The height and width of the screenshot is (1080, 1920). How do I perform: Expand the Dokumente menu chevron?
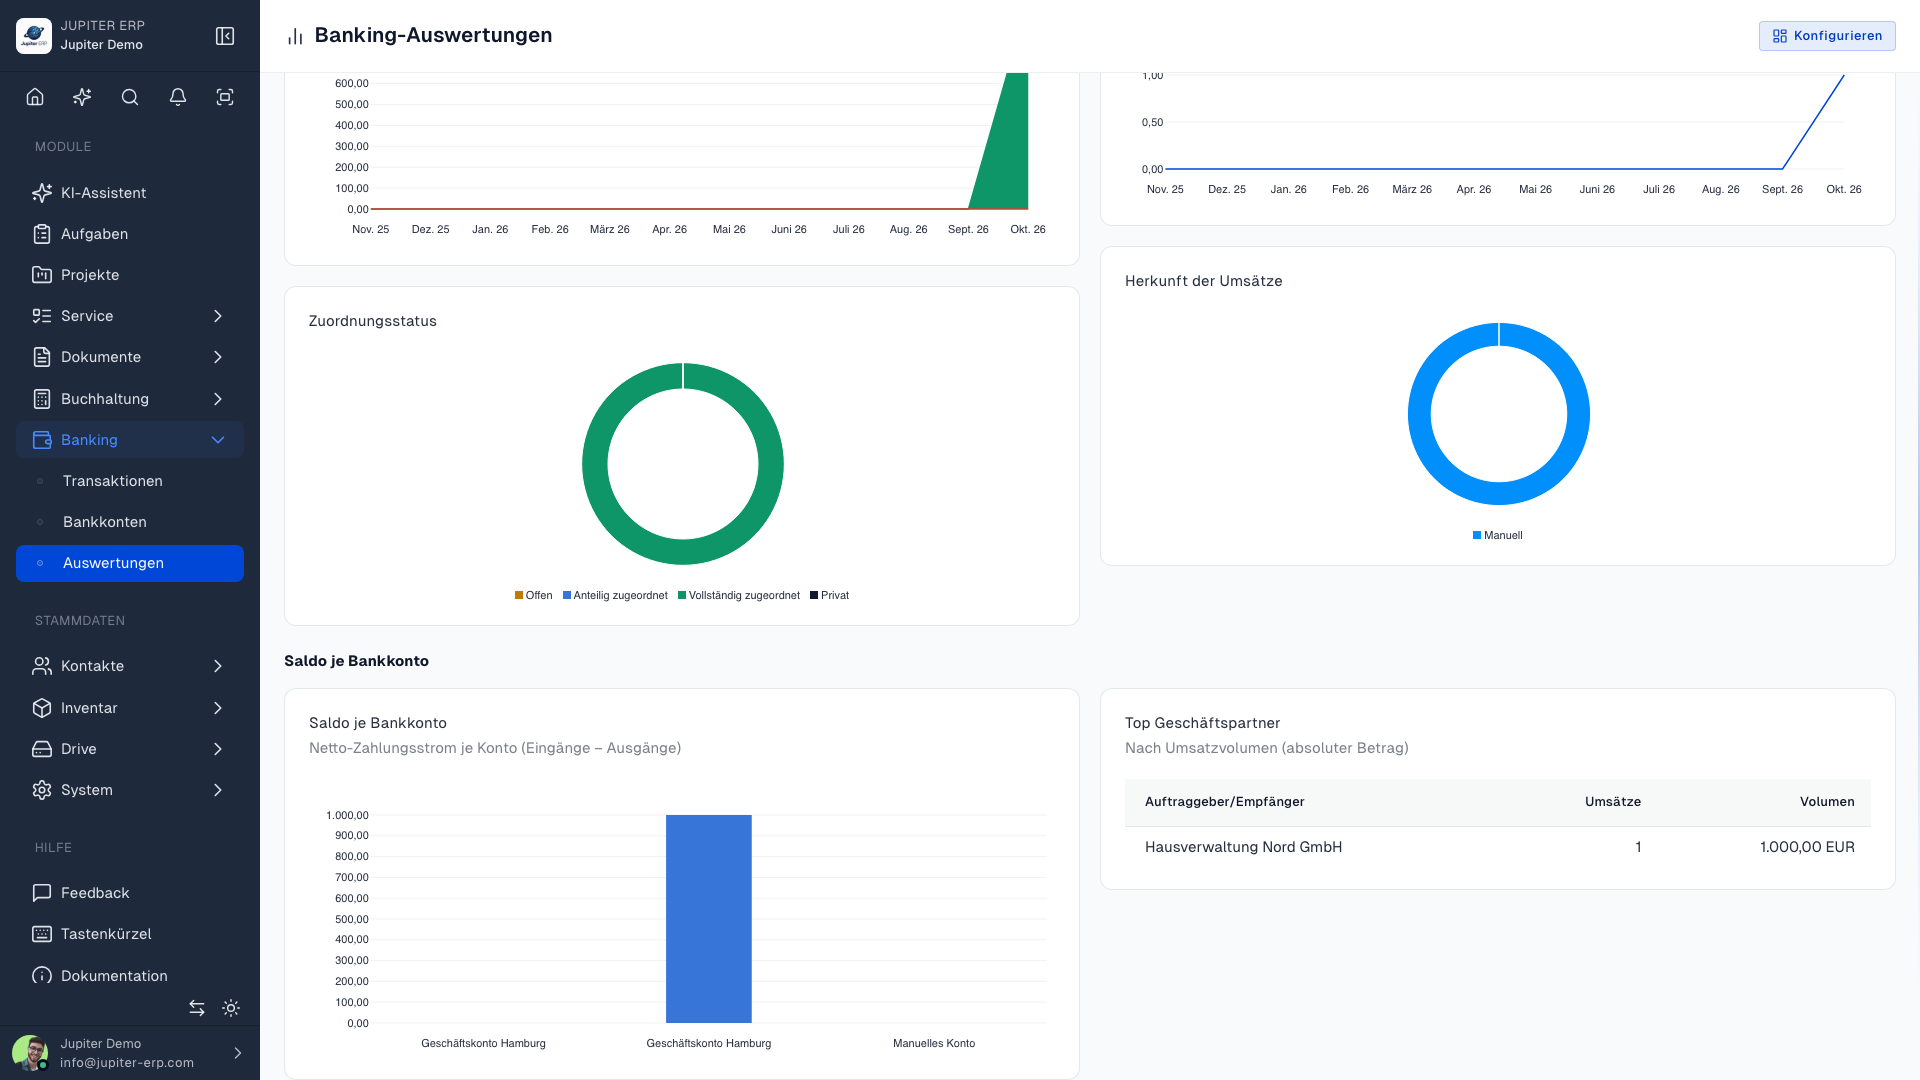pos(218,357)
